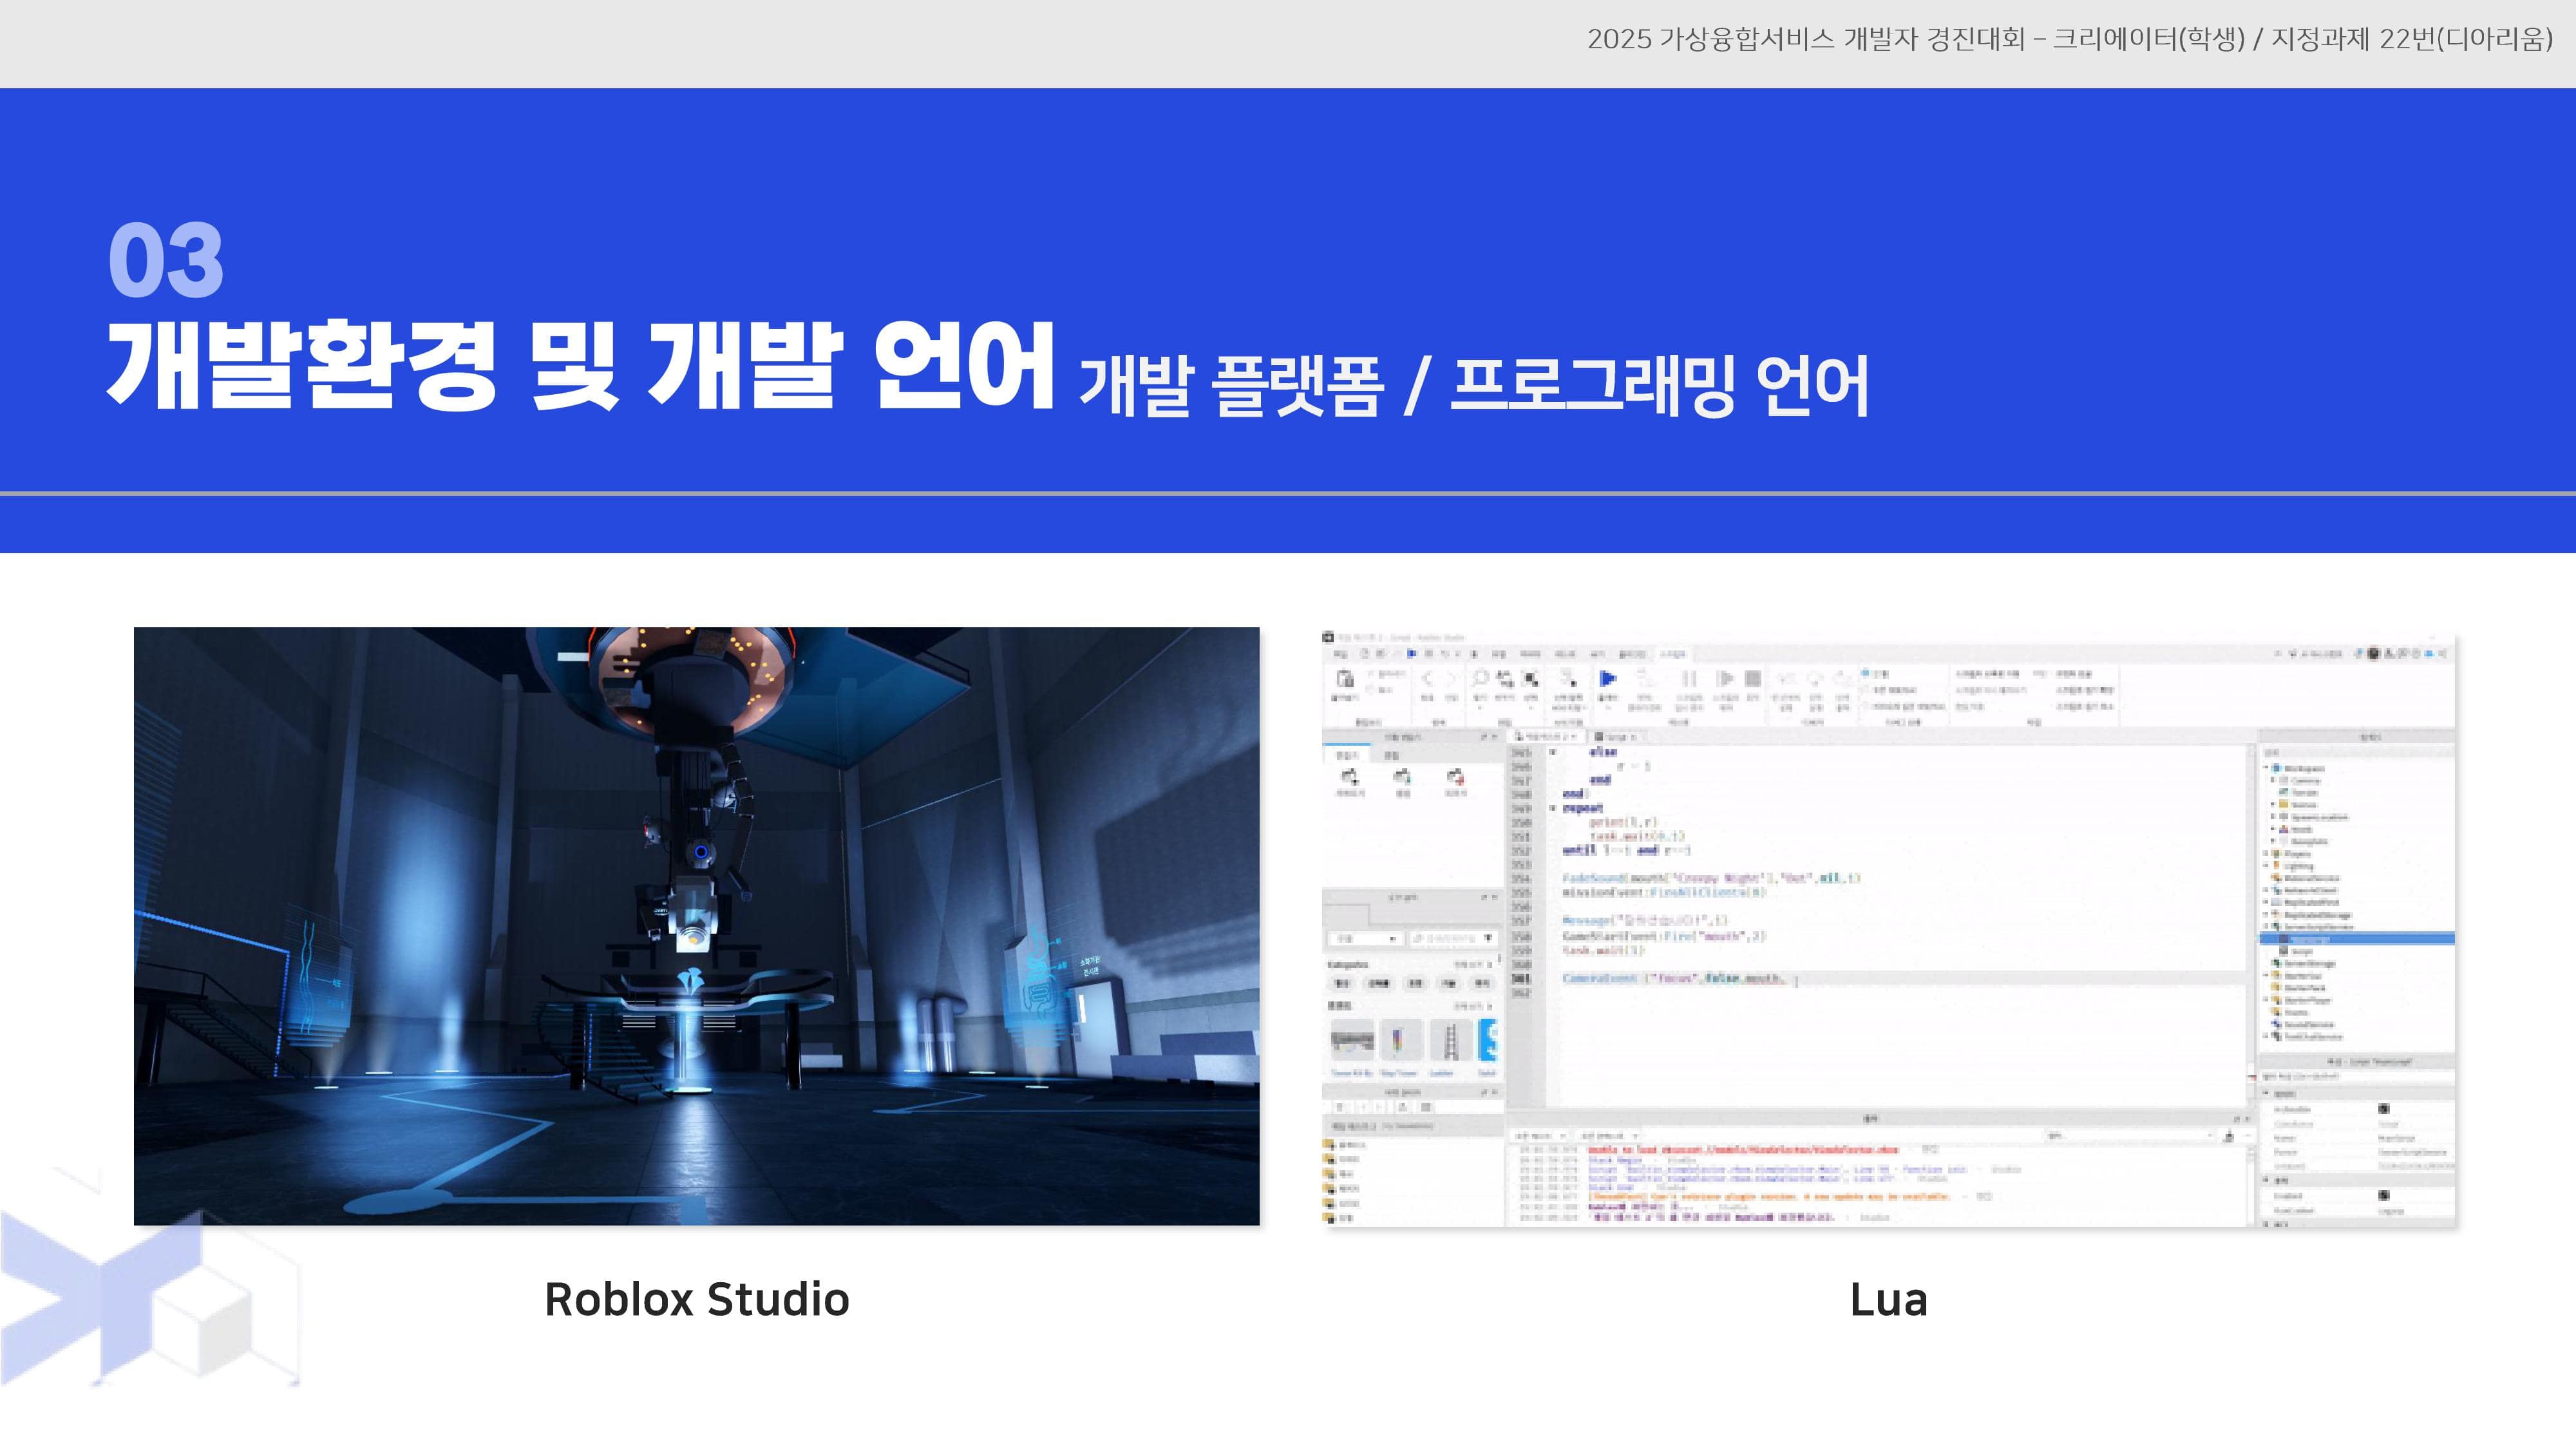Click the Undo back-arrow icon
The image size is (2576, 1449).
pyautogui.click(x=1428, y=678)
